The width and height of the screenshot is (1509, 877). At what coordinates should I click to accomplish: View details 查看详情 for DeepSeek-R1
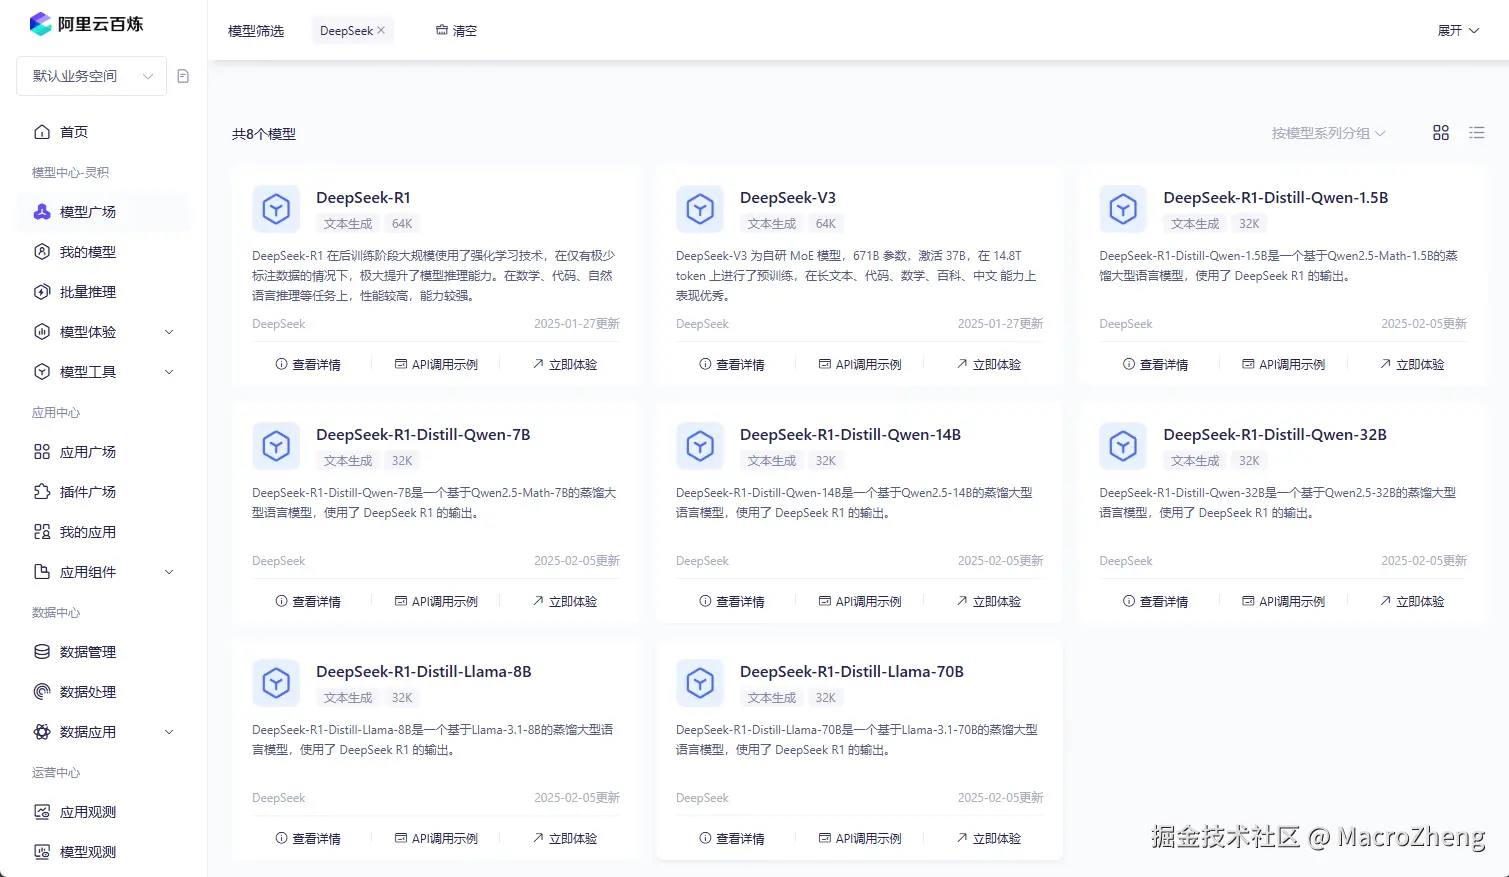308,365
